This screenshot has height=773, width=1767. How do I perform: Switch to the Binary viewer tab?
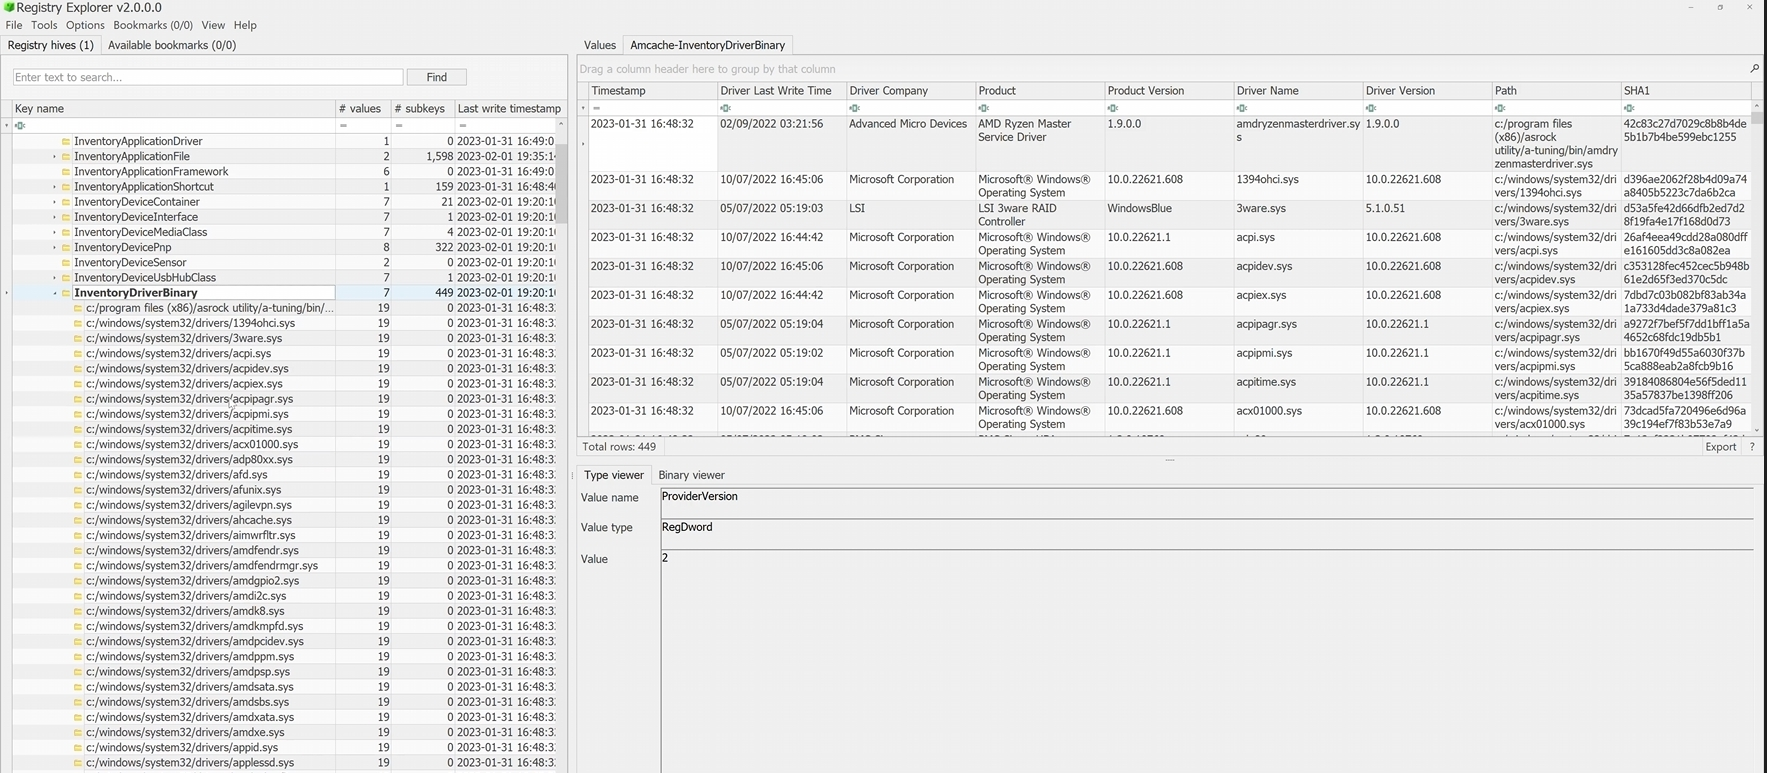[x=691, y=475]
